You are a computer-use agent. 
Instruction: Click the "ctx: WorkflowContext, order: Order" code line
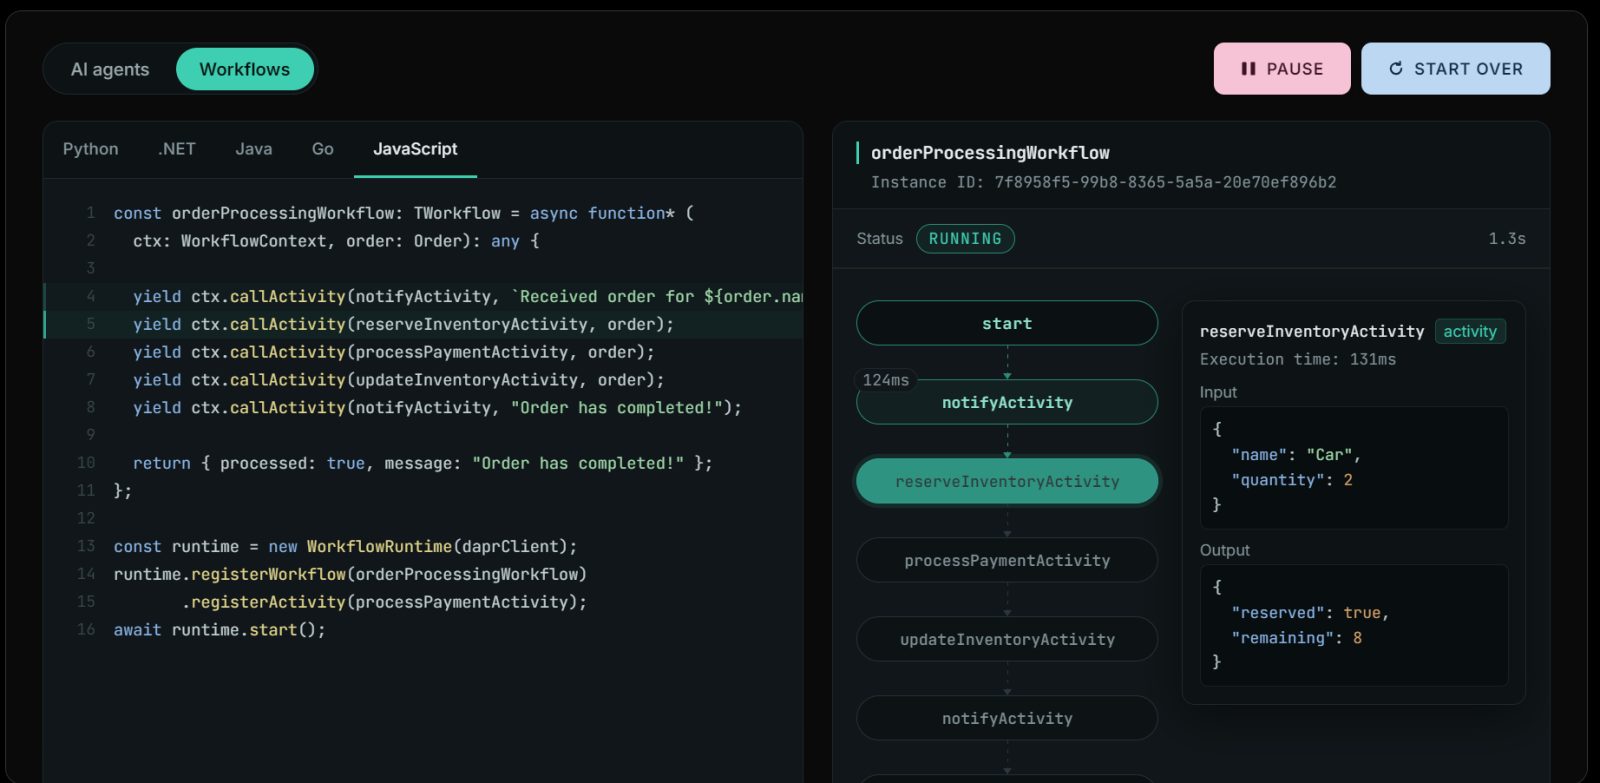336,241
